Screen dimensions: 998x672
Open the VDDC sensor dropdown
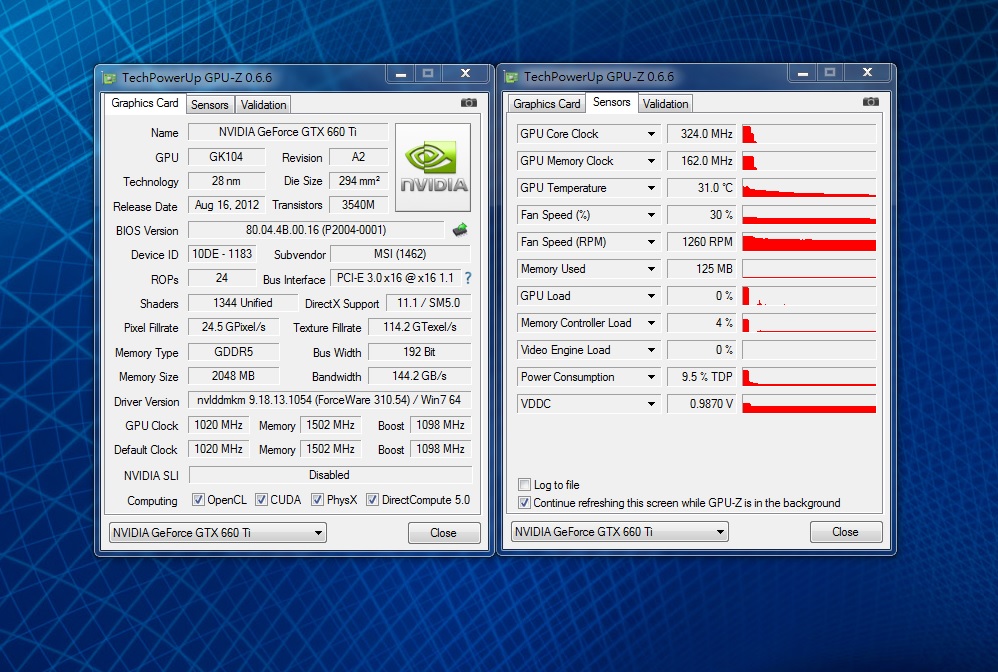pyautogui.click(x=651, y=403)
